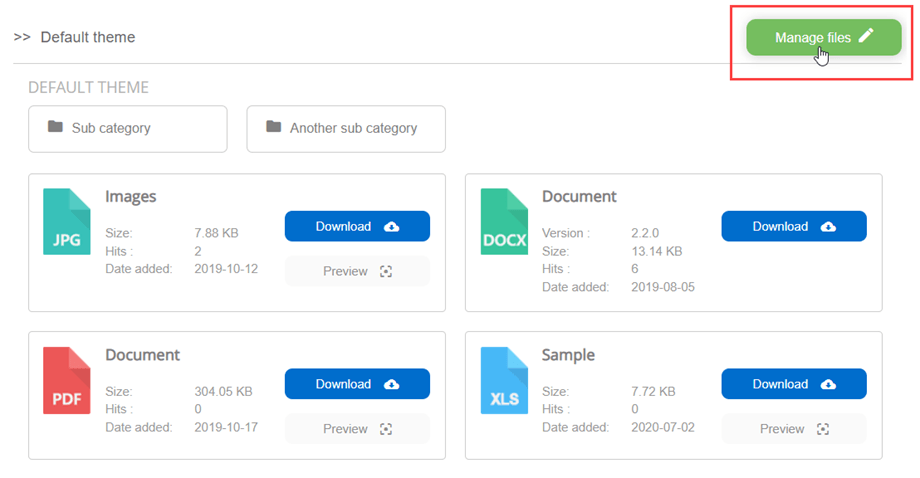The image size is (920, 478).
Task: Preview the Sample XLS file
Action: 794,429
